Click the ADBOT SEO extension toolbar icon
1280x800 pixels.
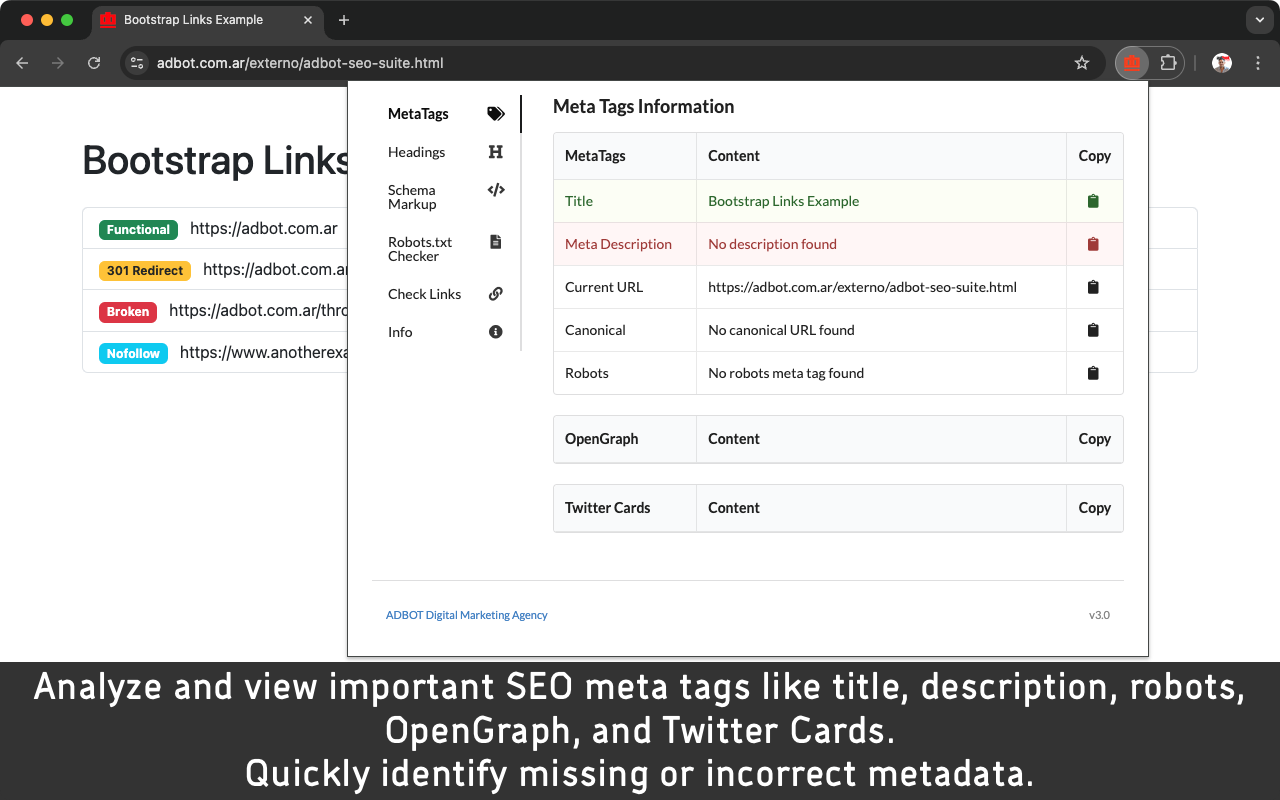pyautogui.click(x=1132, y=63)
